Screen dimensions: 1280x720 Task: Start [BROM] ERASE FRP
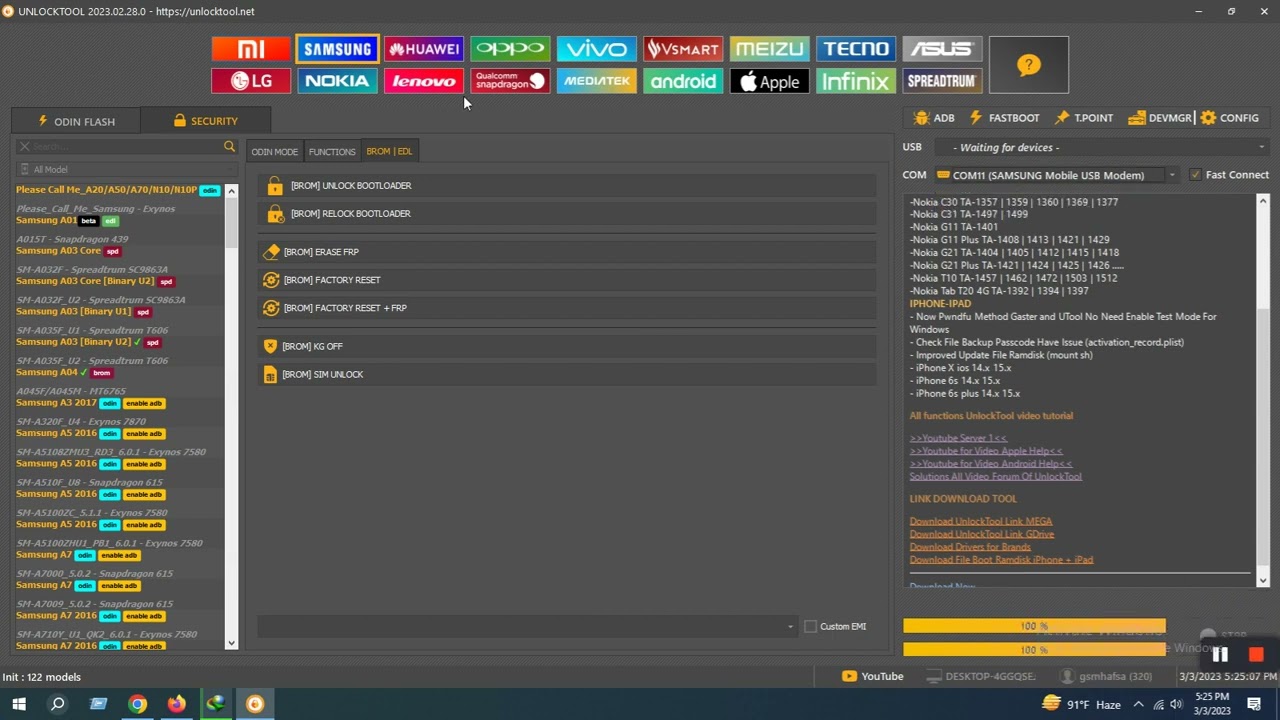pyautogui.click(x=567, y=252)
